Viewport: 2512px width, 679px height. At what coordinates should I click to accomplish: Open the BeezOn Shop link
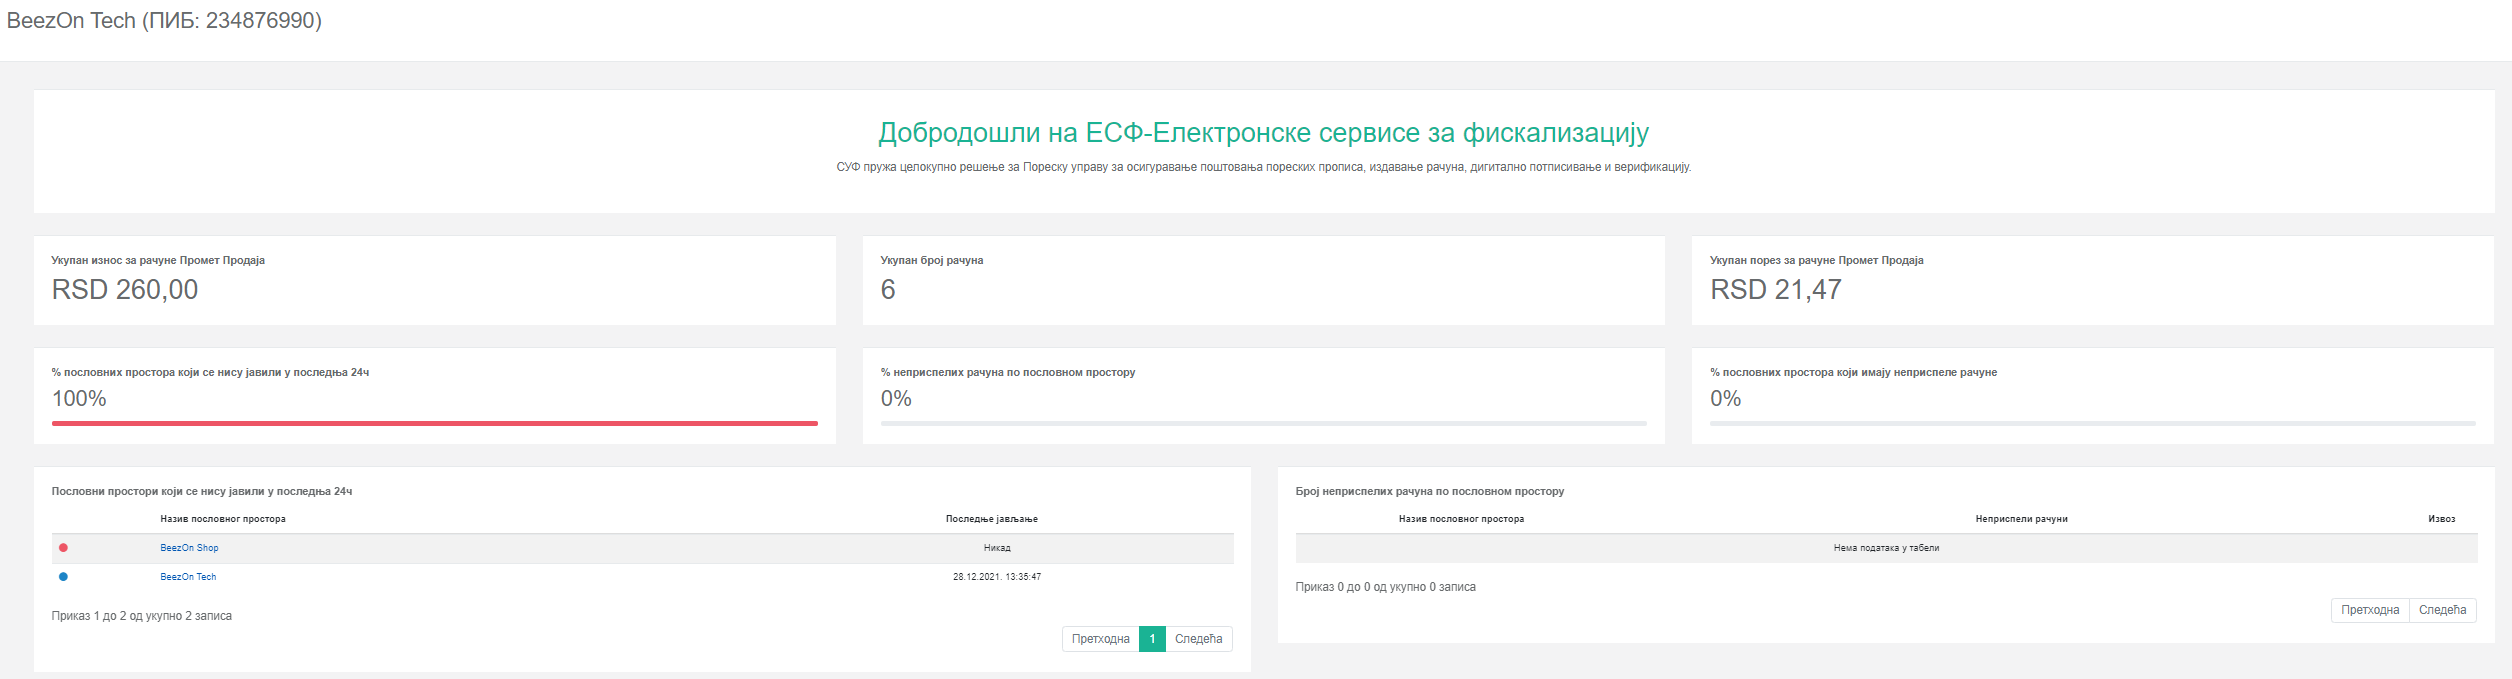coord(189,548)
